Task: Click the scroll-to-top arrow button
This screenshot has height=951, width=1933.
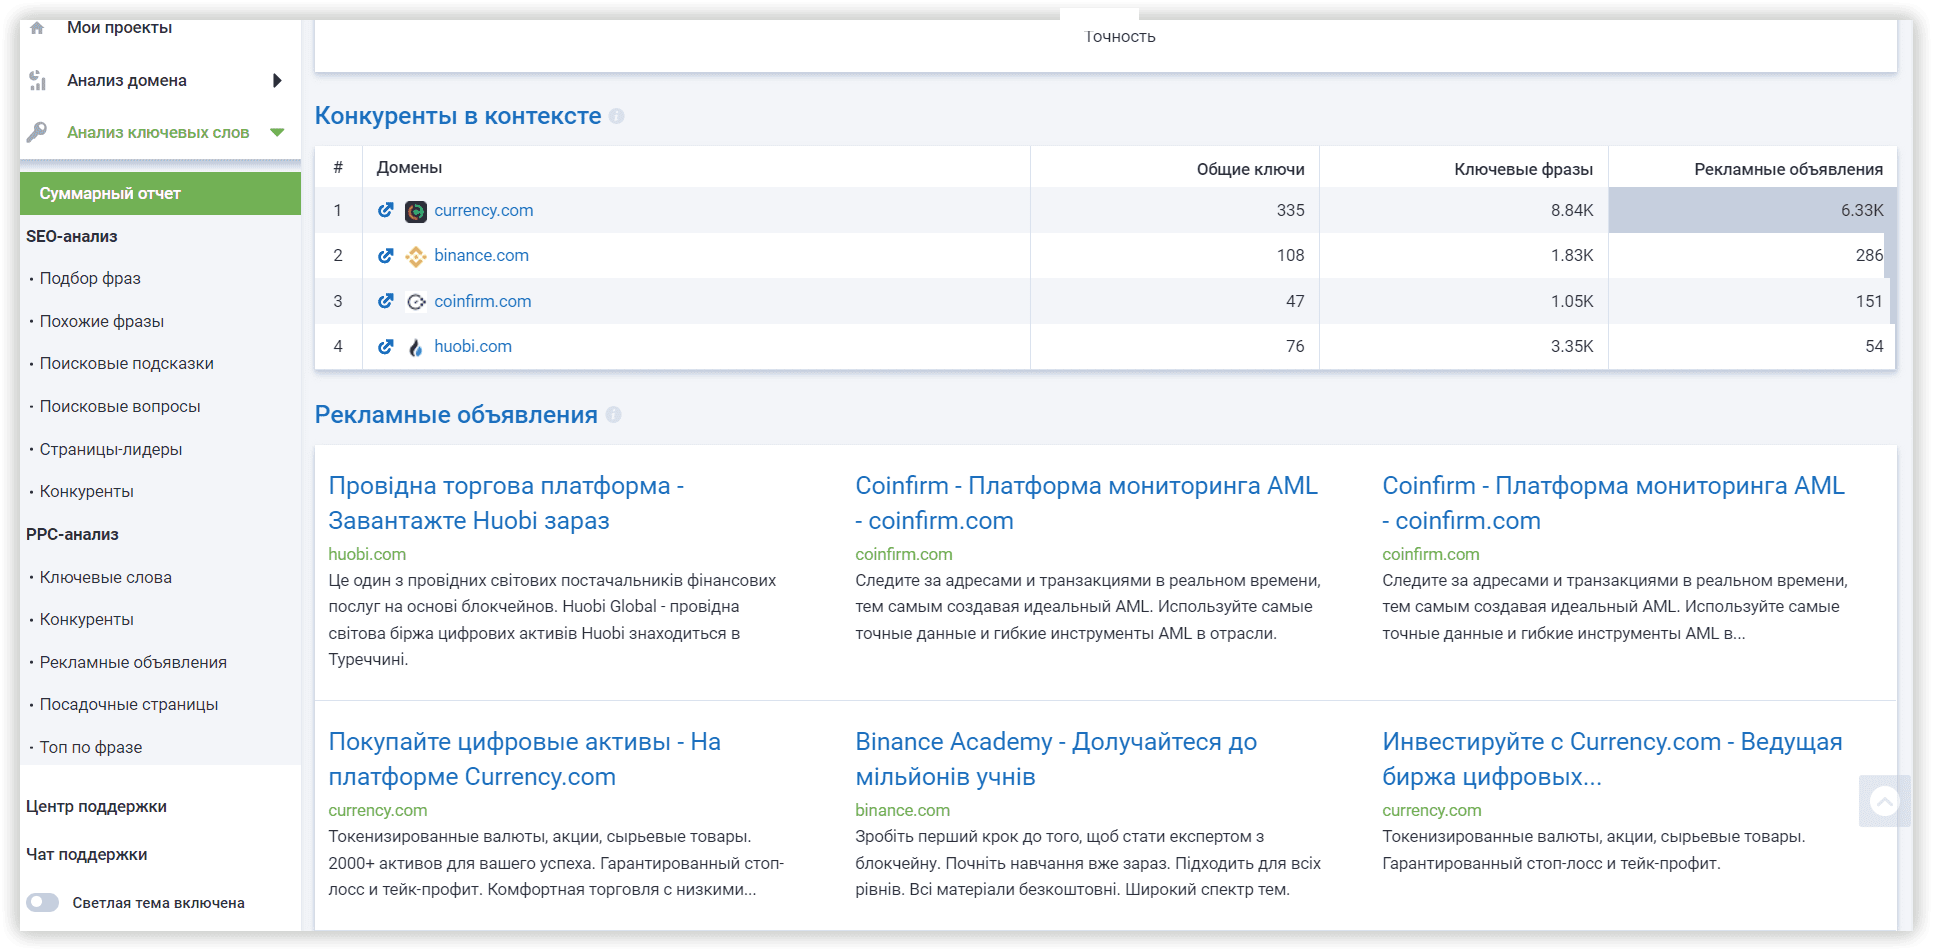Action: tap(1884, 801)
